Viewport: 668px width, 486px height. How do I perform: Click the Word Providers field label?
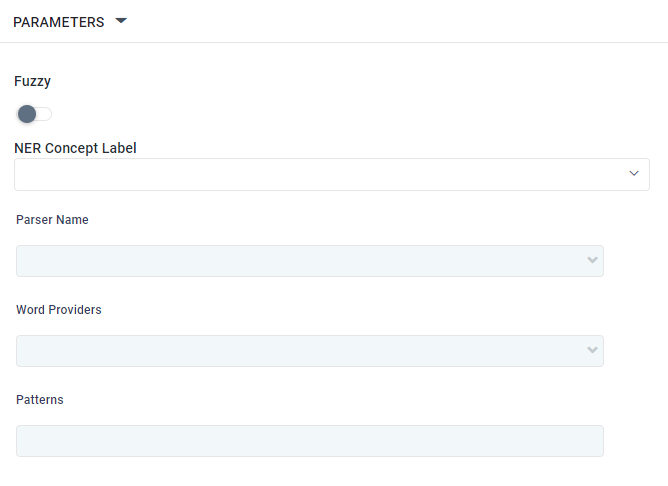click(x=58, y=310)
